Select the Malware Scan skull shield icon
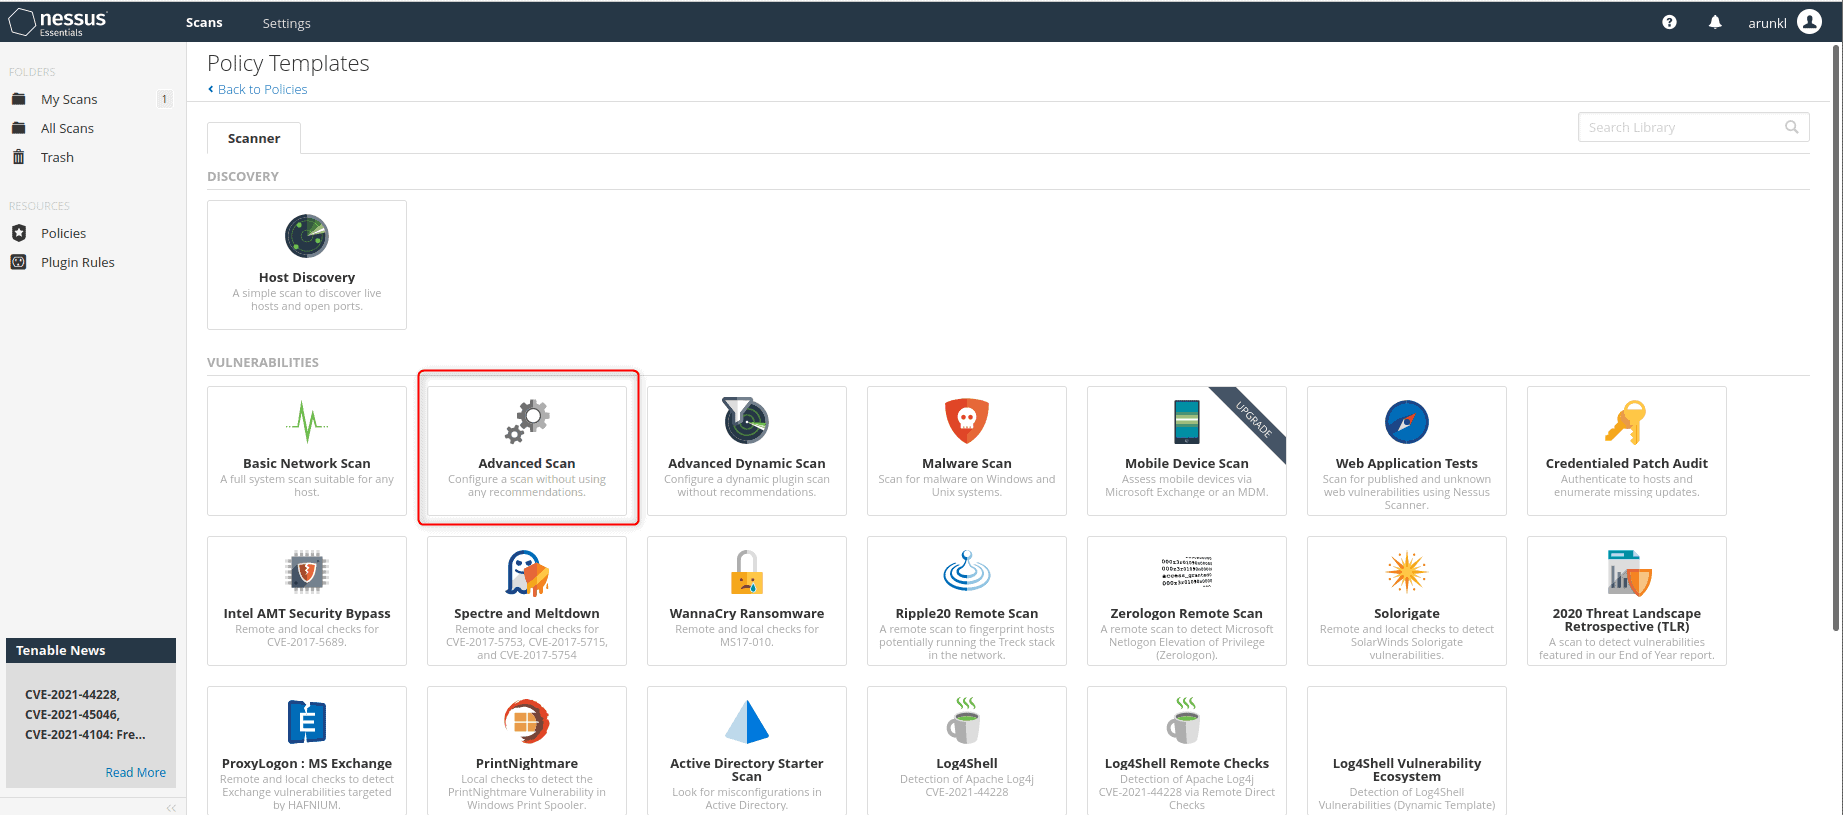This screenshot has height=815, width=1843. point(967,421)
